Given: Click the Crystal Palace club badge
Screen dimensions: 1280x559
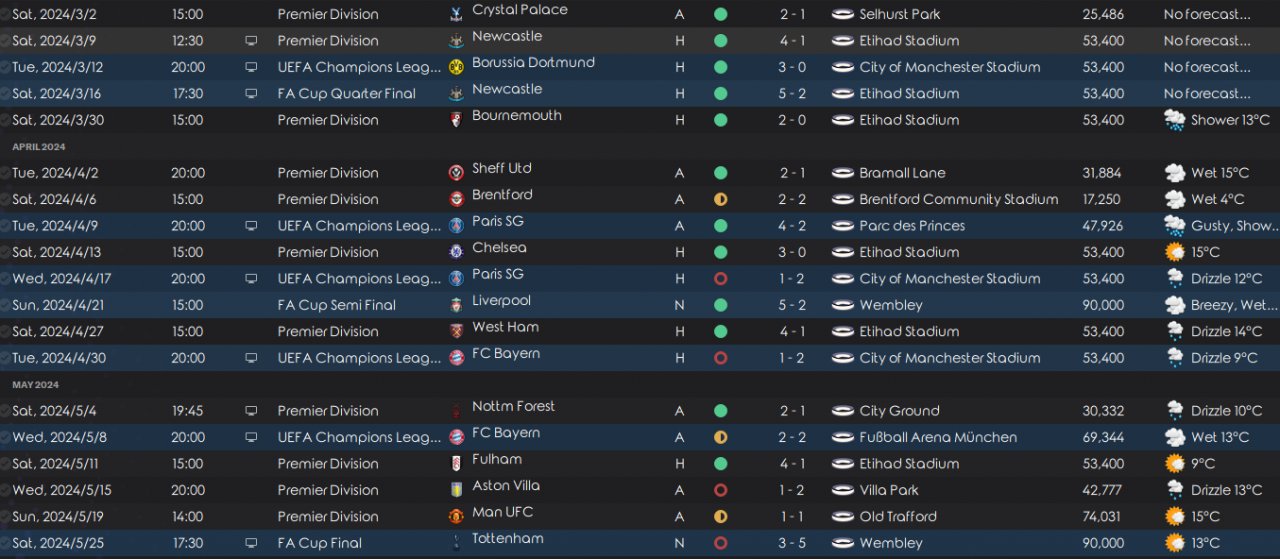Looking at the screenshot, I should (456, 15).
